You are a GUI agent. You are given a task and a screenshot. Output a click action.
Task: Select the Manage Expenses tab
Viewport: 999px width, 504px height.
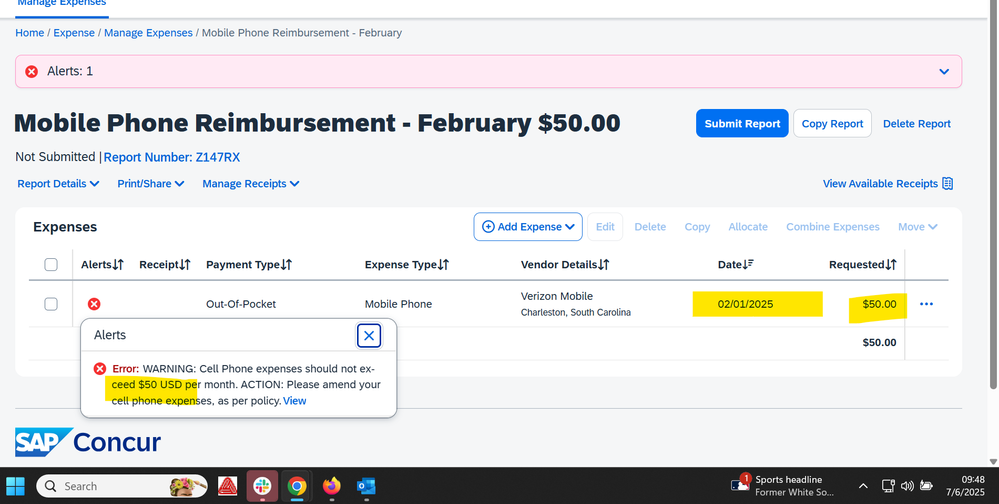[x=62, y=5]
